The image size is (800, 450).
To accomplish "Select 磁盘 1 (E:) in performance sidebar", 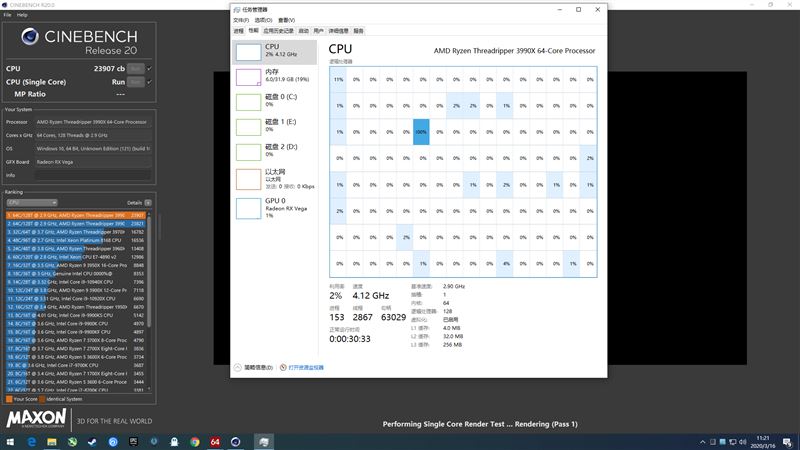I will tap(274, 127).
